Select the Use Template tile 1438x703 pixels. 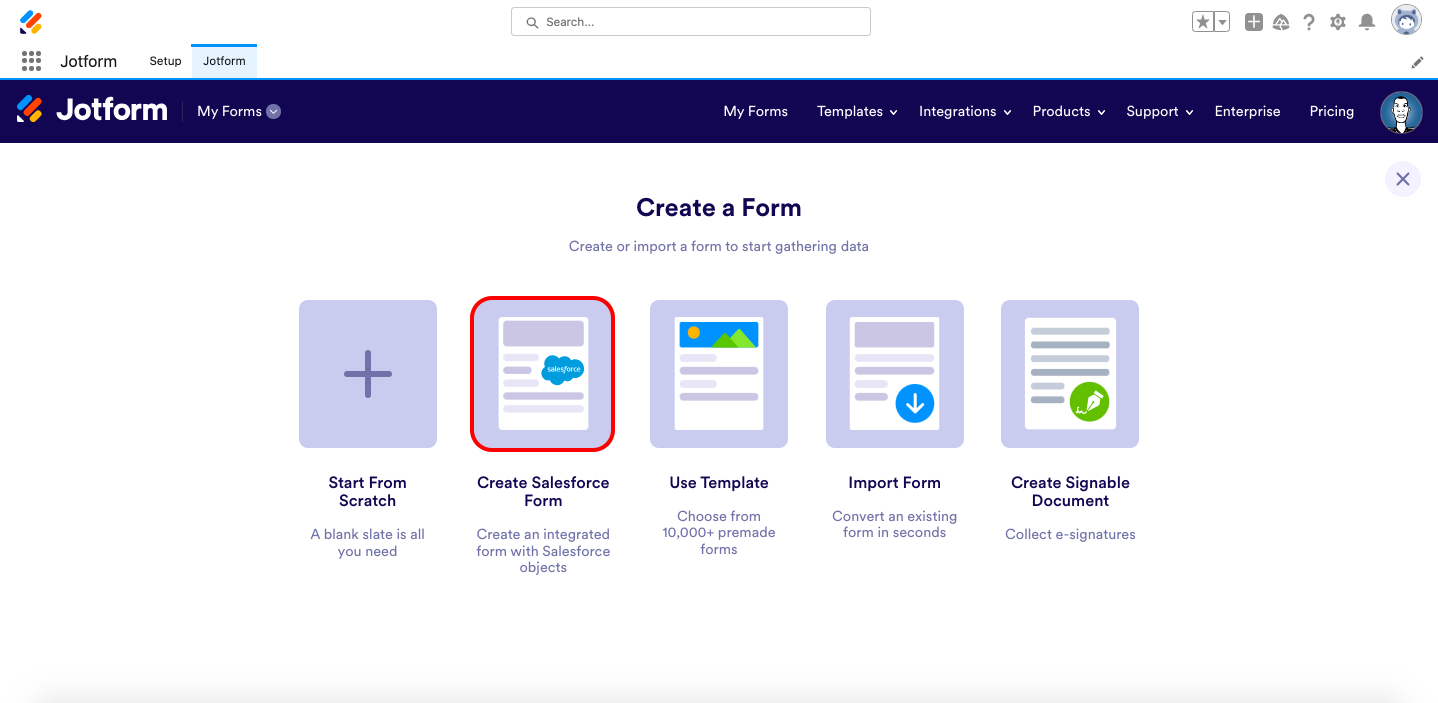pyautogui.click(x=719, y=374)
